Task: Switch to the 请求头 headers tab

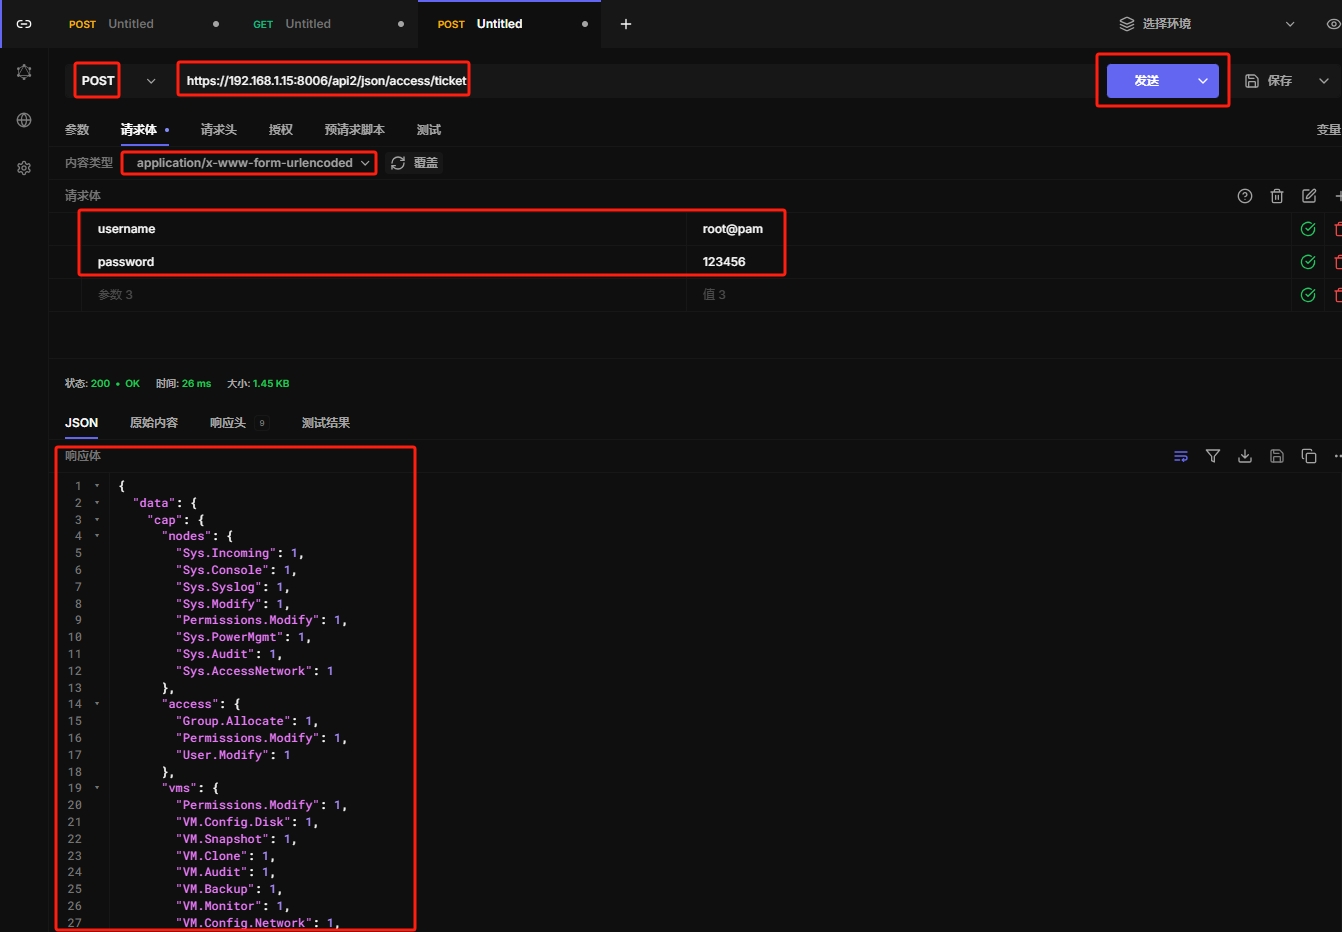Action: point(218,130)
